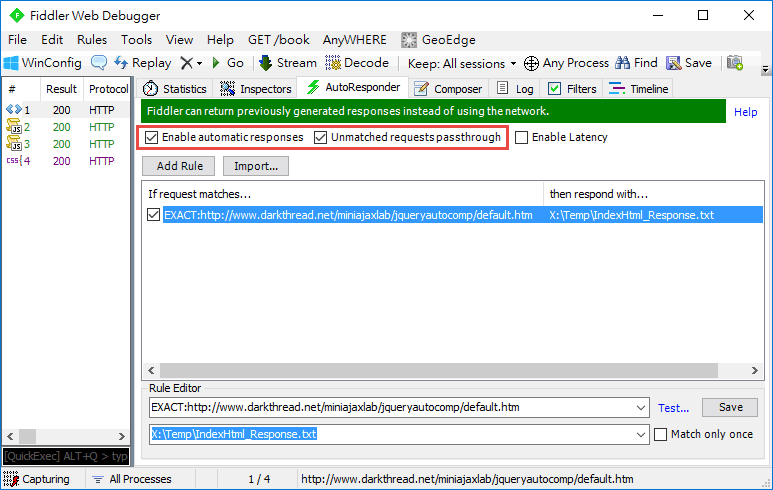This screenshot has height=490, width=773.
Task: Open the Help menu
Action: 220,40
